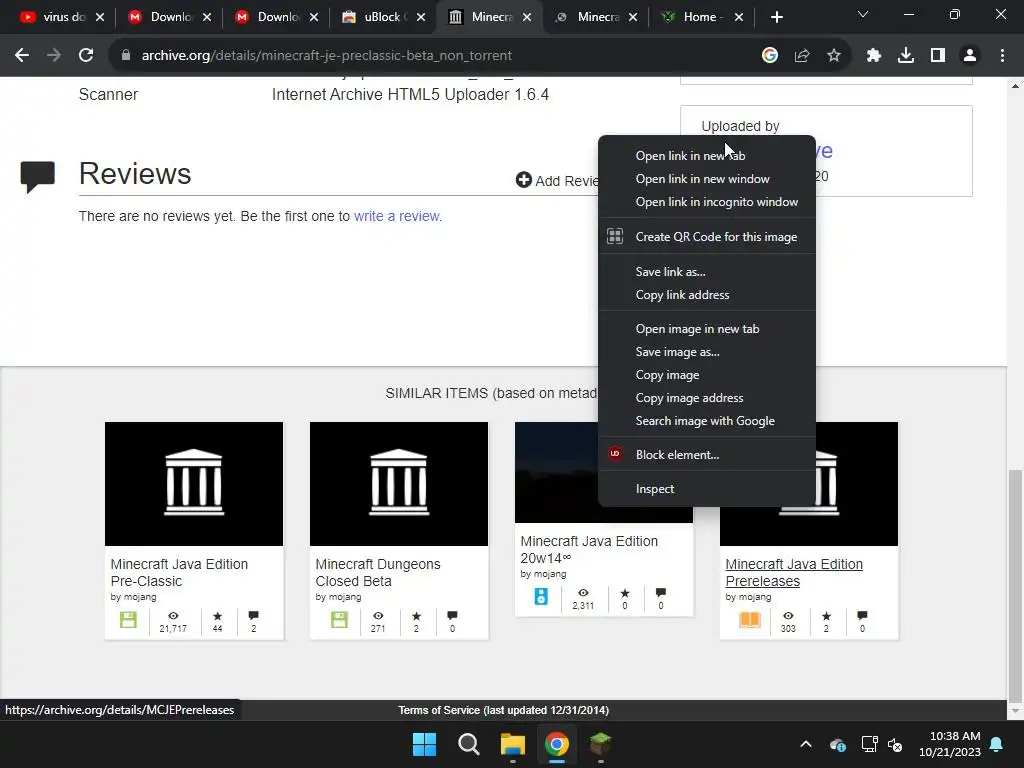Open the Chrome profile icon
1024x768 pixels.
970,56
